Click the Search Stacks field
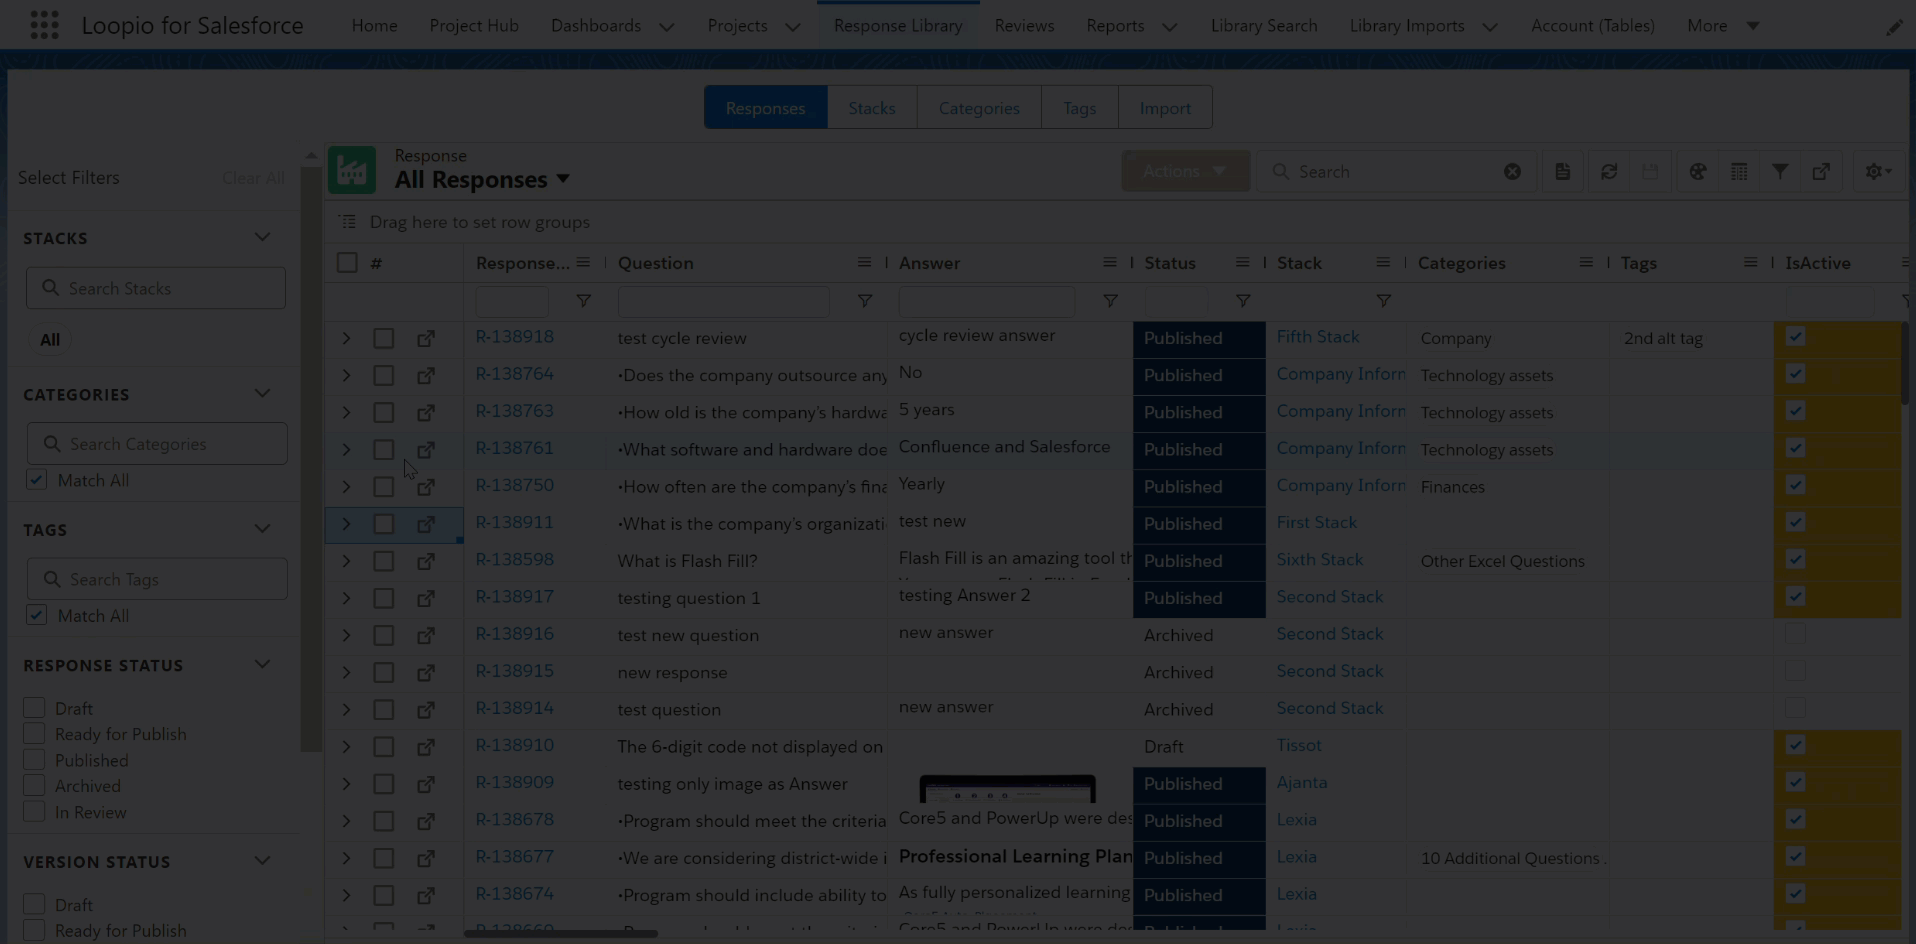This screenshot has height=944, width=1916. tap(156, 288)
